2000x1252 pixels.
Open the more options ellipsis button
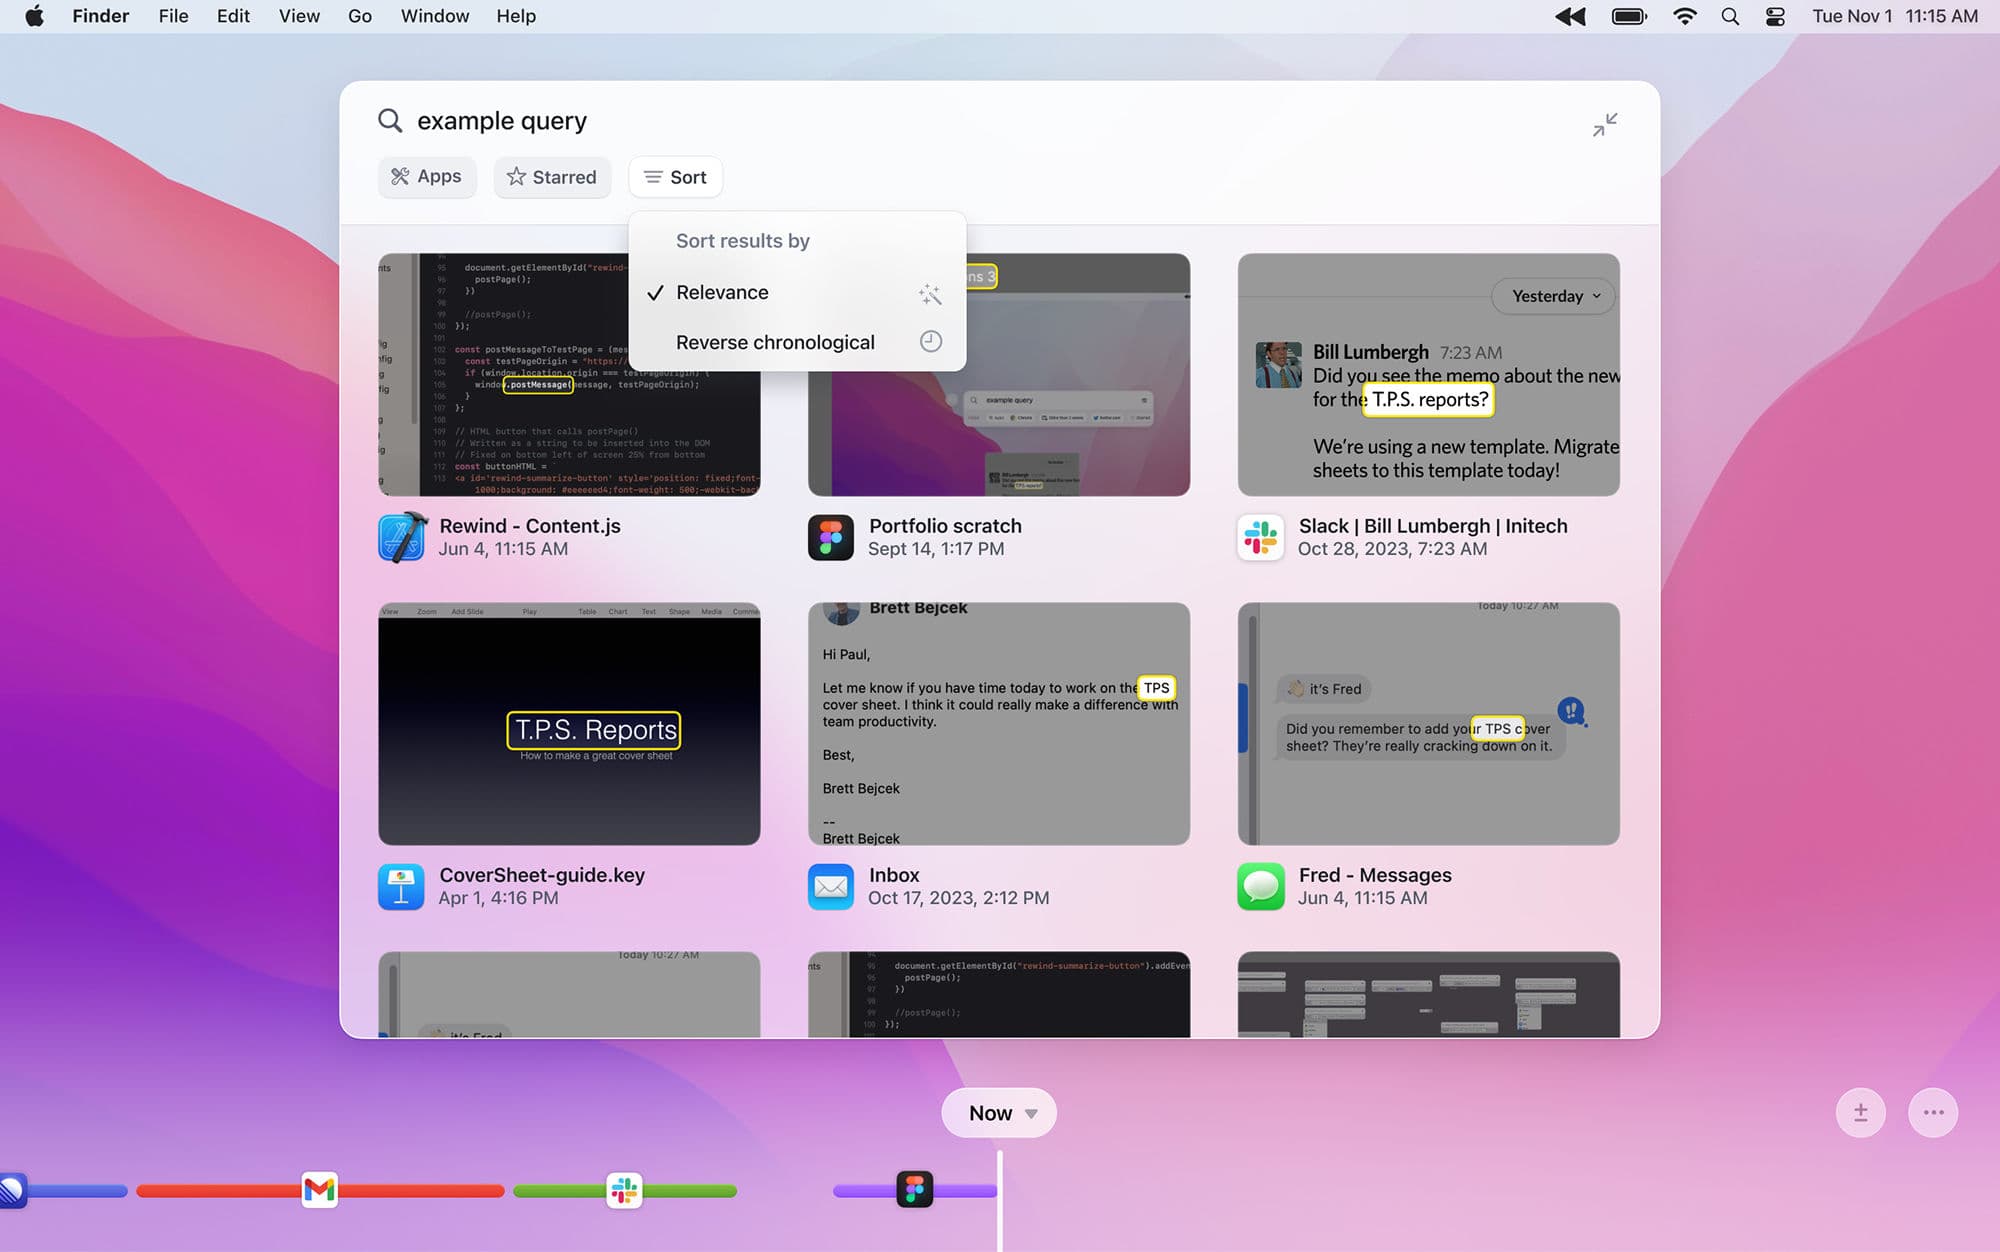click(1933, 1112)
